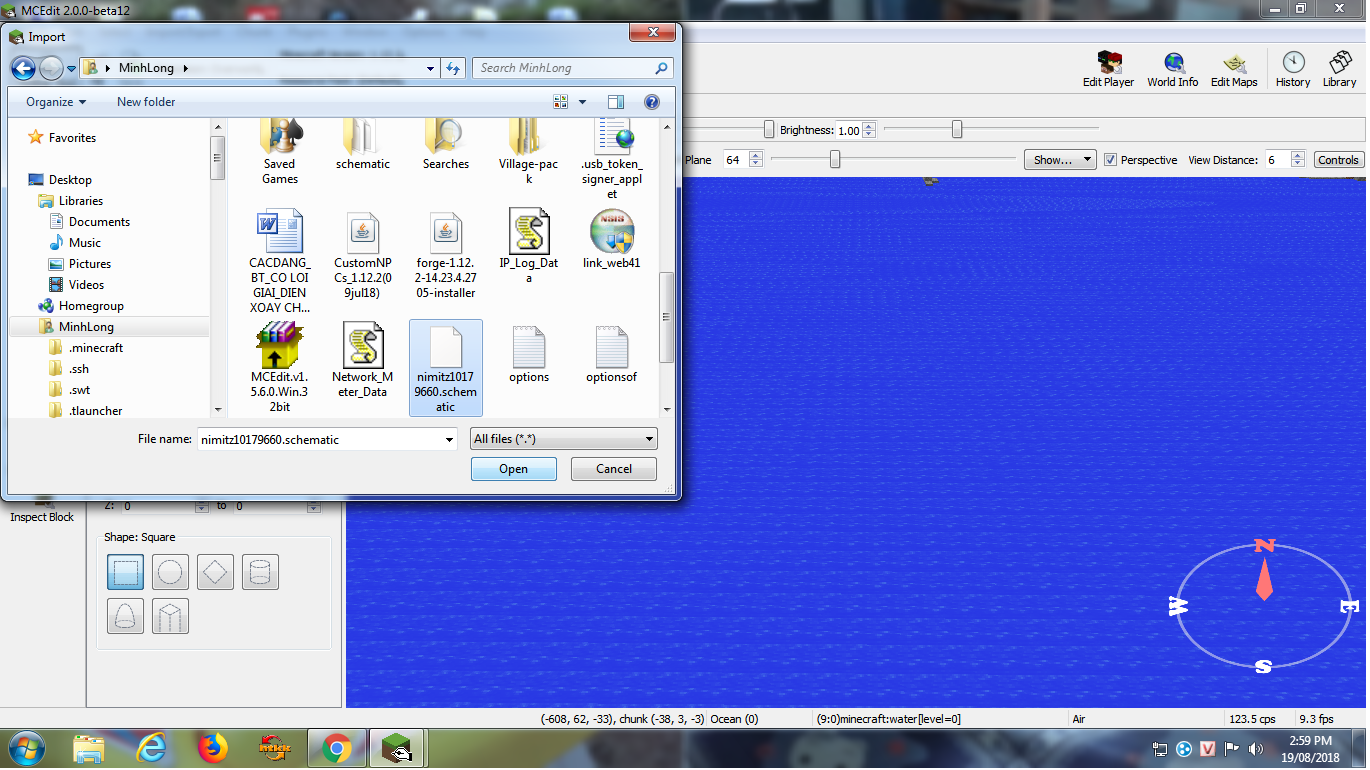Adjust the Plane depth slider handle
This screenshot has width=1370, height=770.
(x=835, y=159)
